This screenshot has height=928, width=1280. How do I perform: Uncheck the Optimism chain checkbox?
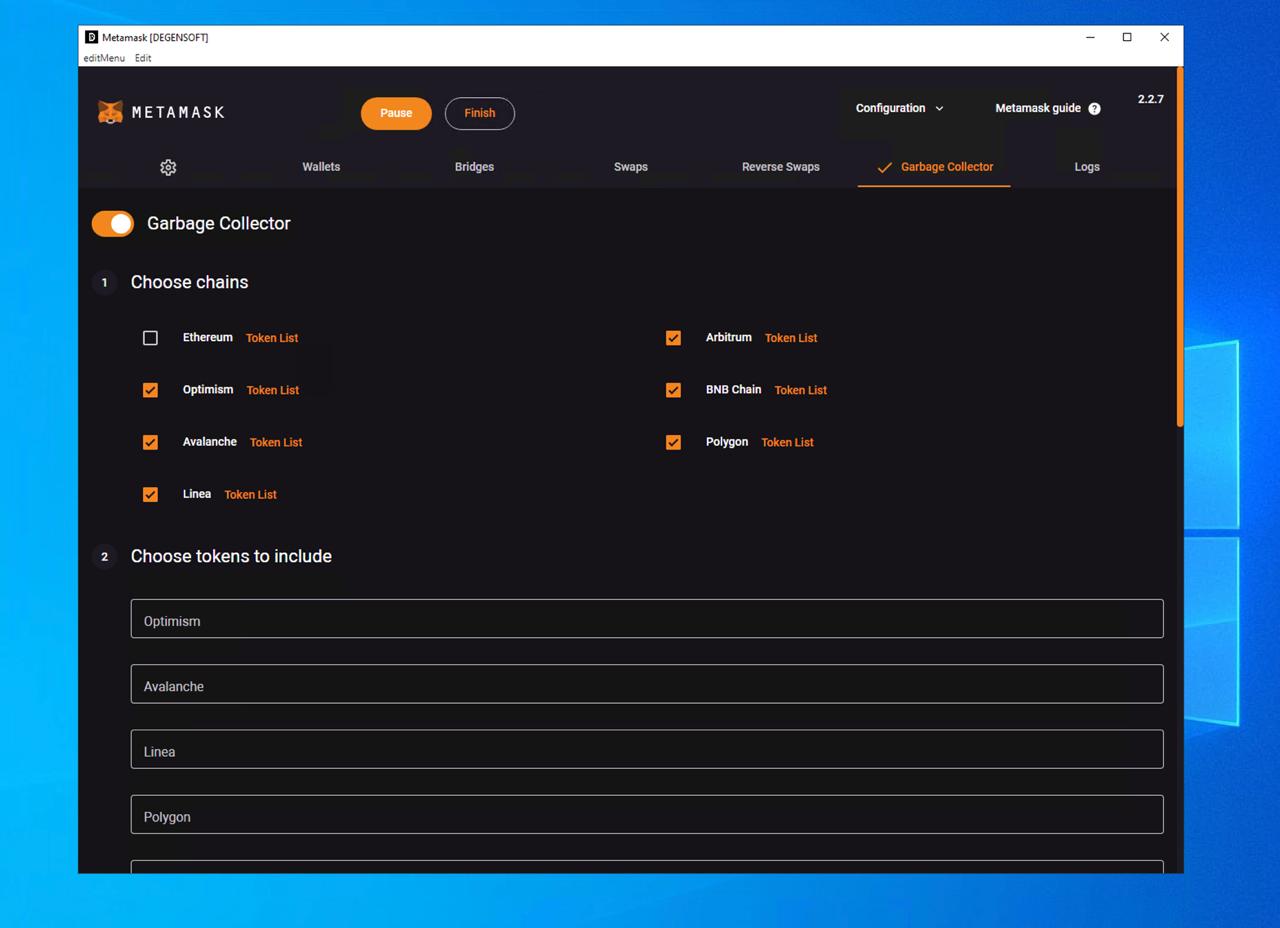150,390
